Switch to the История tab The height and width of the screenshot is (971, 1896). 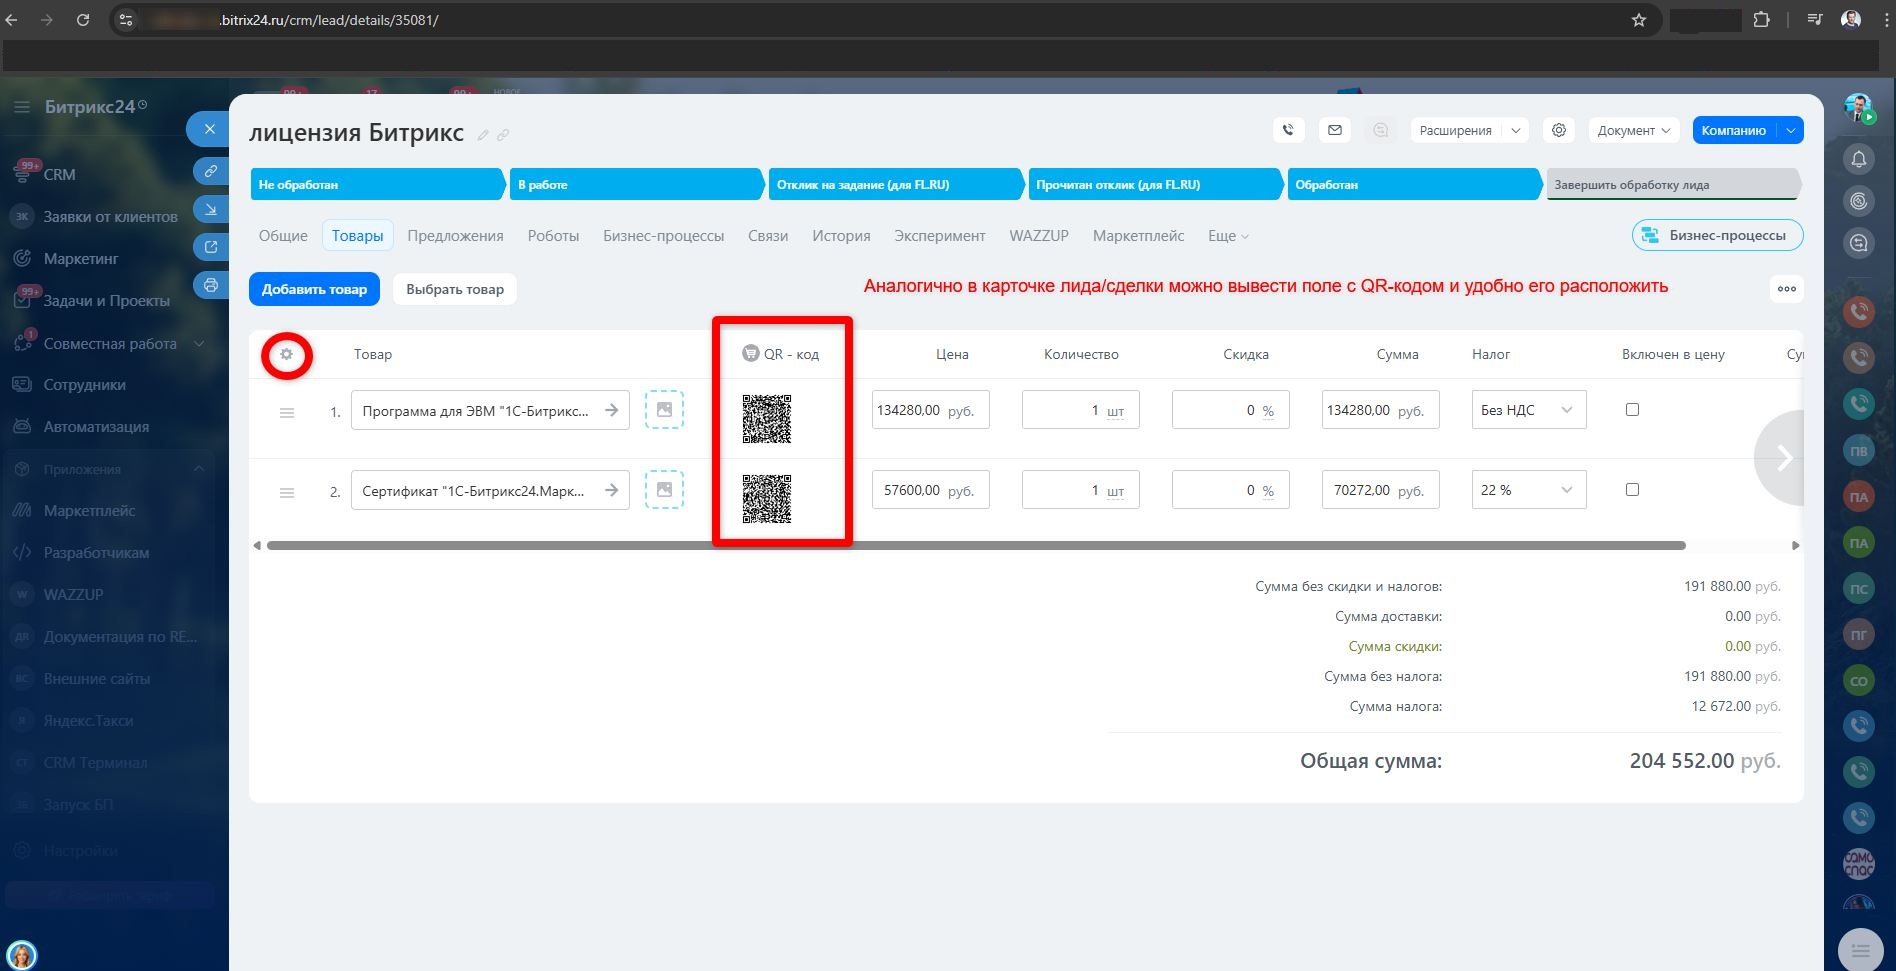(x=840, y=236)
